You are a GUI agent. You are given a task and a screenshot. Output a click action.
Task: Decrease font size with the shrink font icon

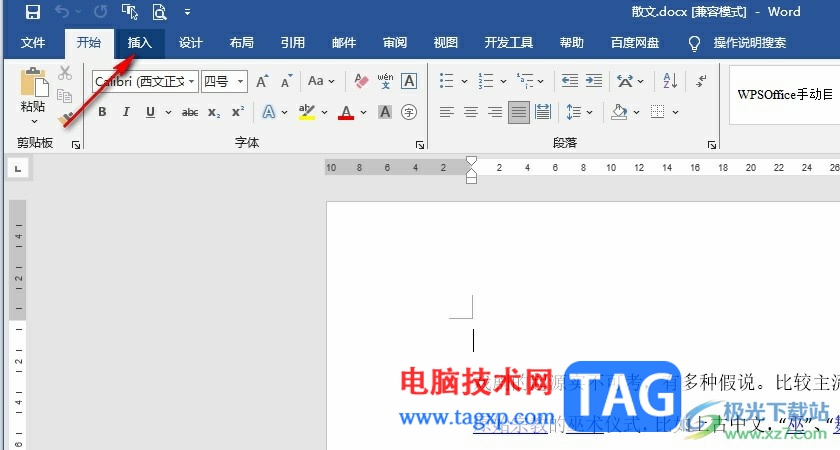coord(287,81)
